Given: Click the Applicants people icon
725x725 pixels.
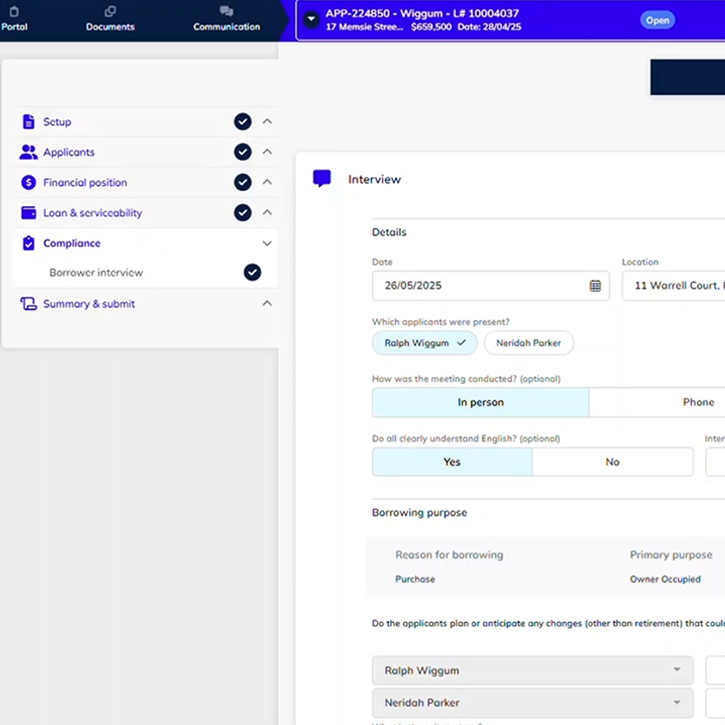Looking at the screenshot, I should pyautogui.click(x=28, y=152).
